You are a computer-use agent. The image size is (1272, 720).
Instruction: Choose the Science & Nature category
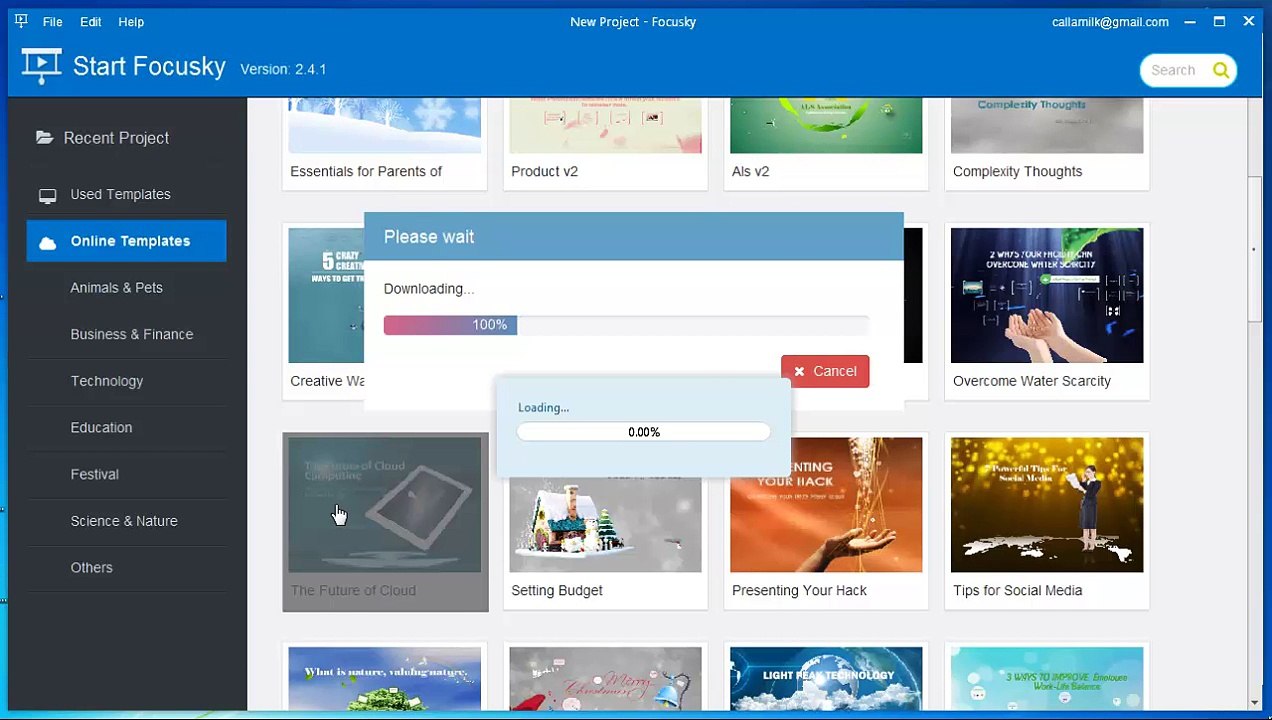click(x=124, y=521)
